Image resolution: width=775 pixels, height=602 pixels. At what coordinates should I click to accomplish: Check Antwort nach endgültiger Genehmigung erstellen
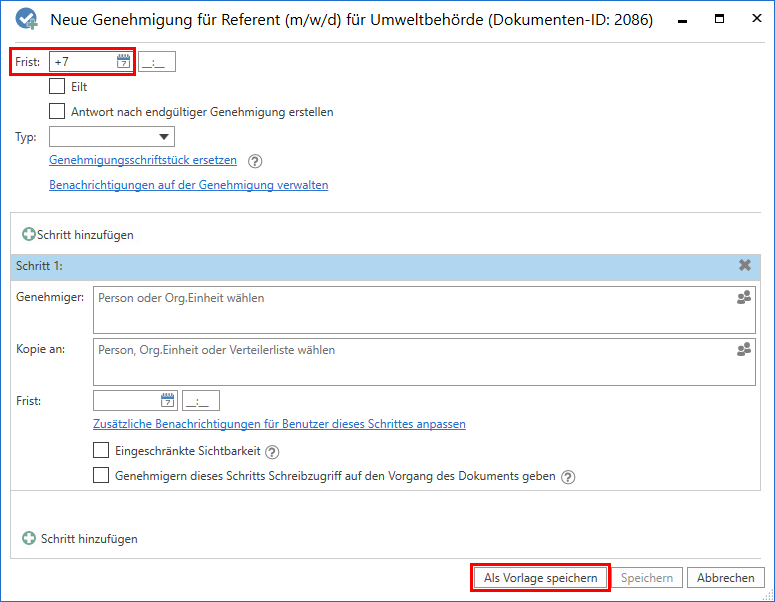57,111
